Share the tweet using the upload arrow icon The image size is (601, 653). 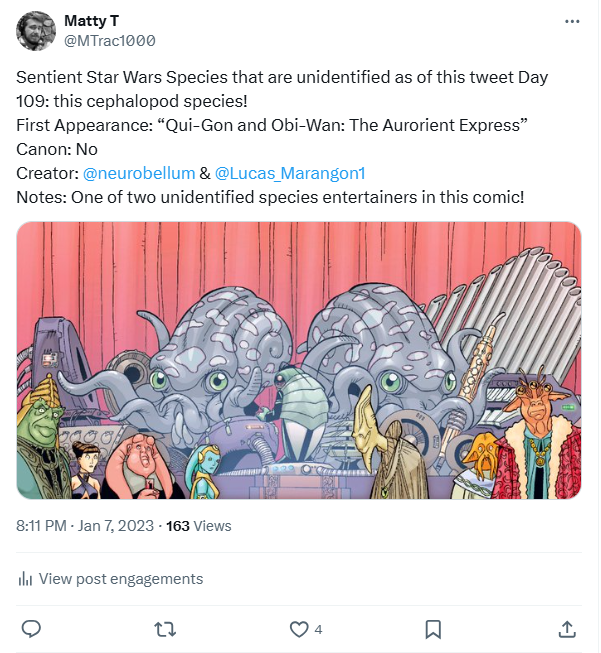pos(566,629)
